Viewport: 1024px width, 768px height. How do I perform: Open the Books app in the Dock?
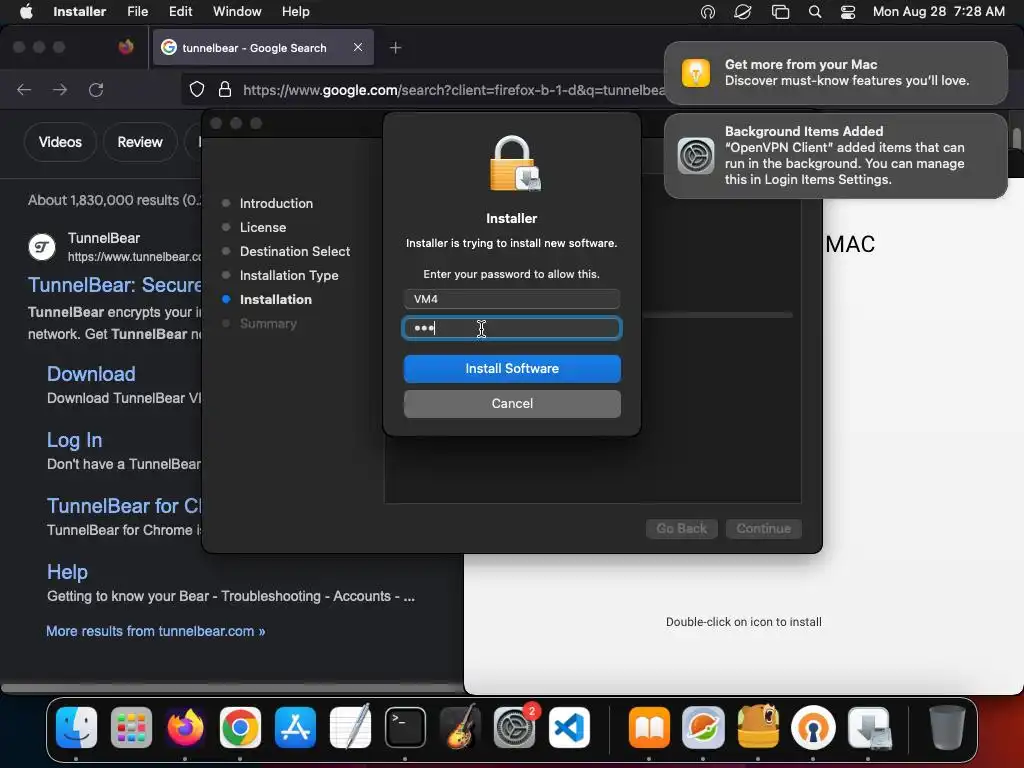(649, 727)
